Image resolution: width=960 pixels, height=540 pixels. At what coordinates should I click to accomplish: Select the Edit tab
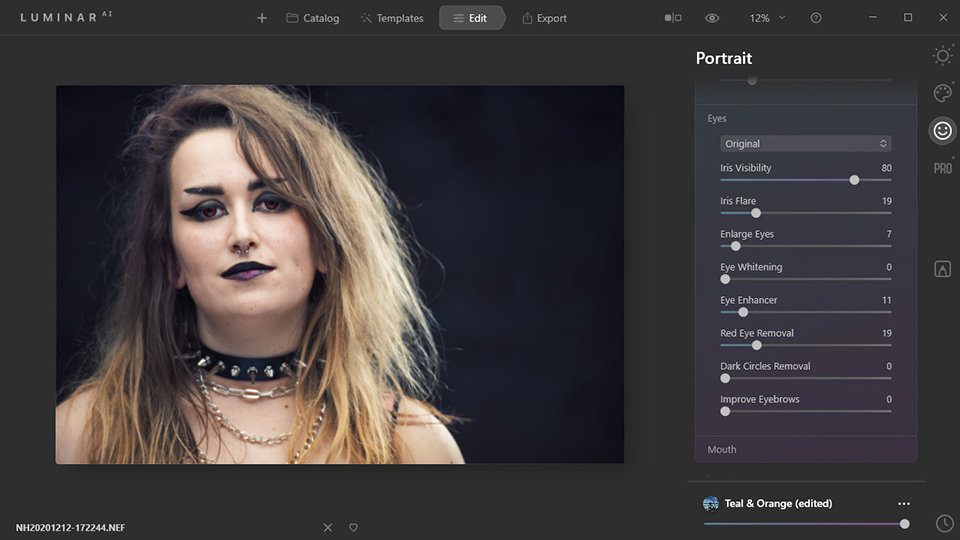(x=471, y=18)
